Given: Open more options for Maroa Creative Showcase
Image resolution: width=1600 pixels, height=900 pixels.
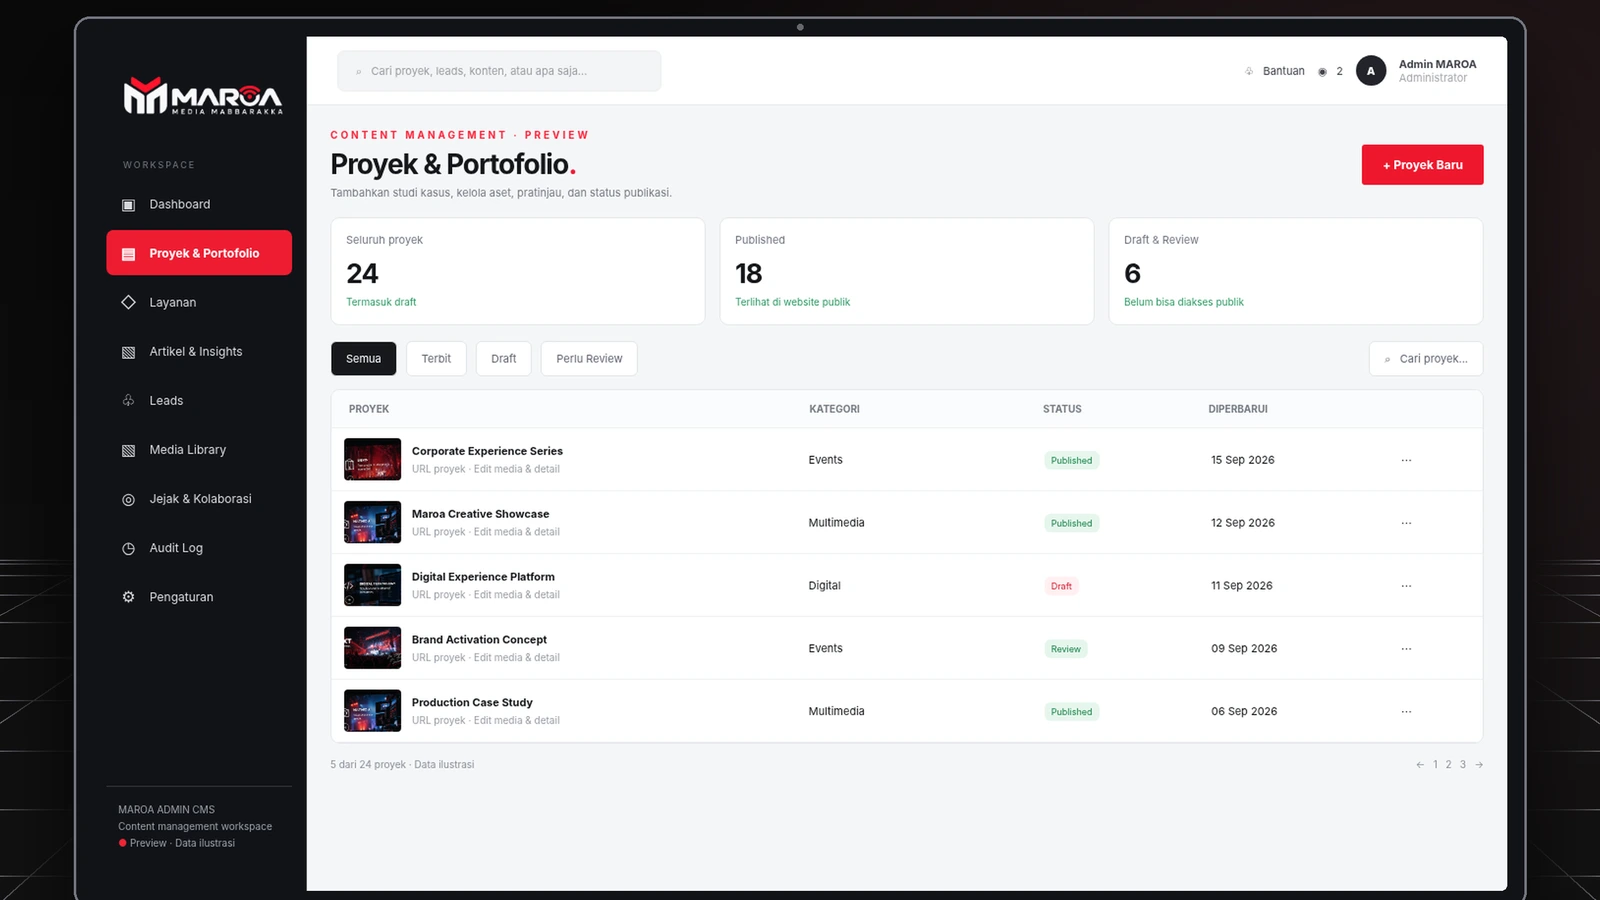Looking at the screenshot, I should 1406,523.
